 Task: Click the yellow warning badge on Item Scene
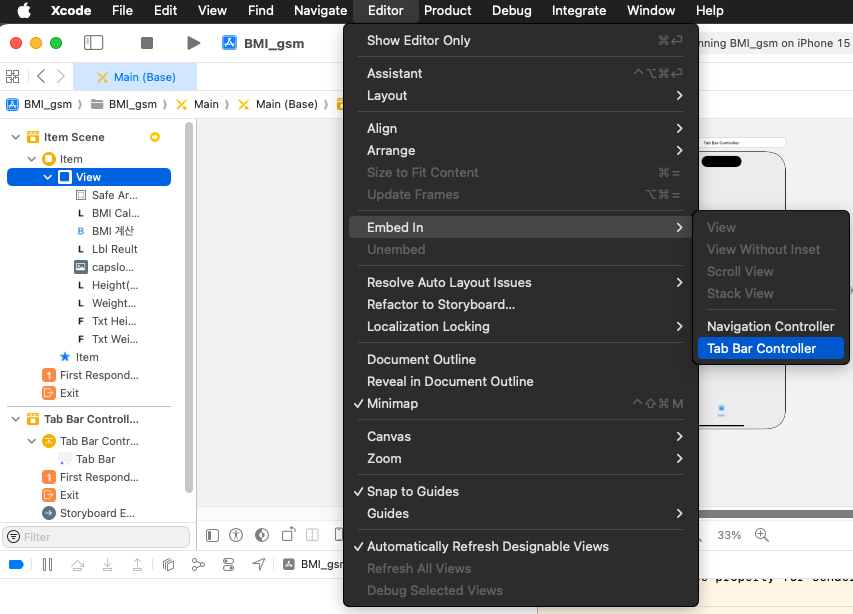click(x=155, y=137)
